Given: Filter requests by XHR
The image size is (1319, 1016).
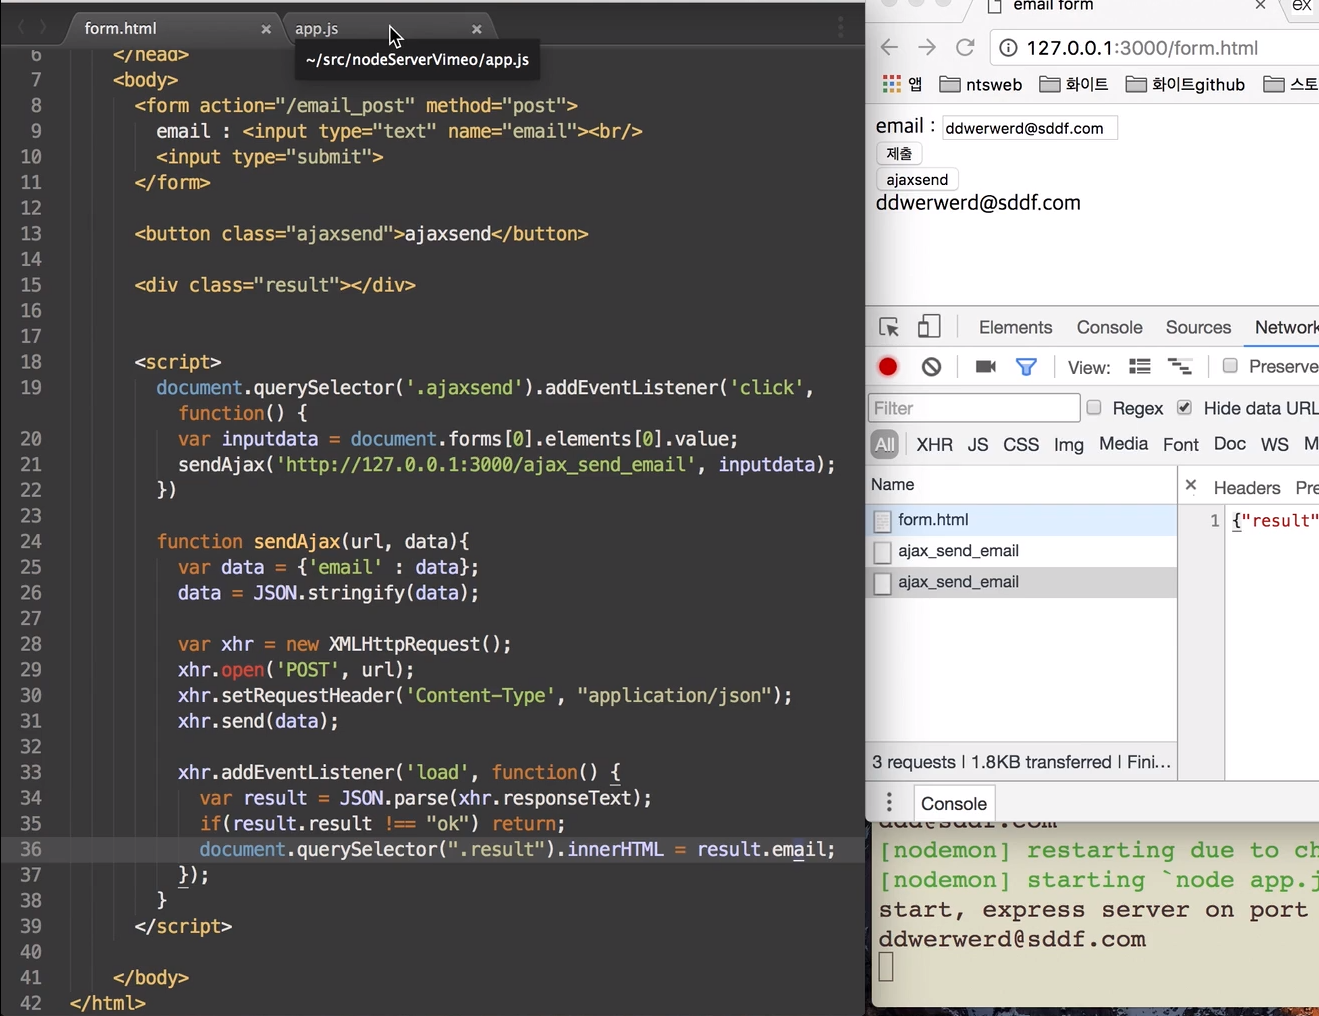Looking at the screenshot, I should (x=934, y=444).
